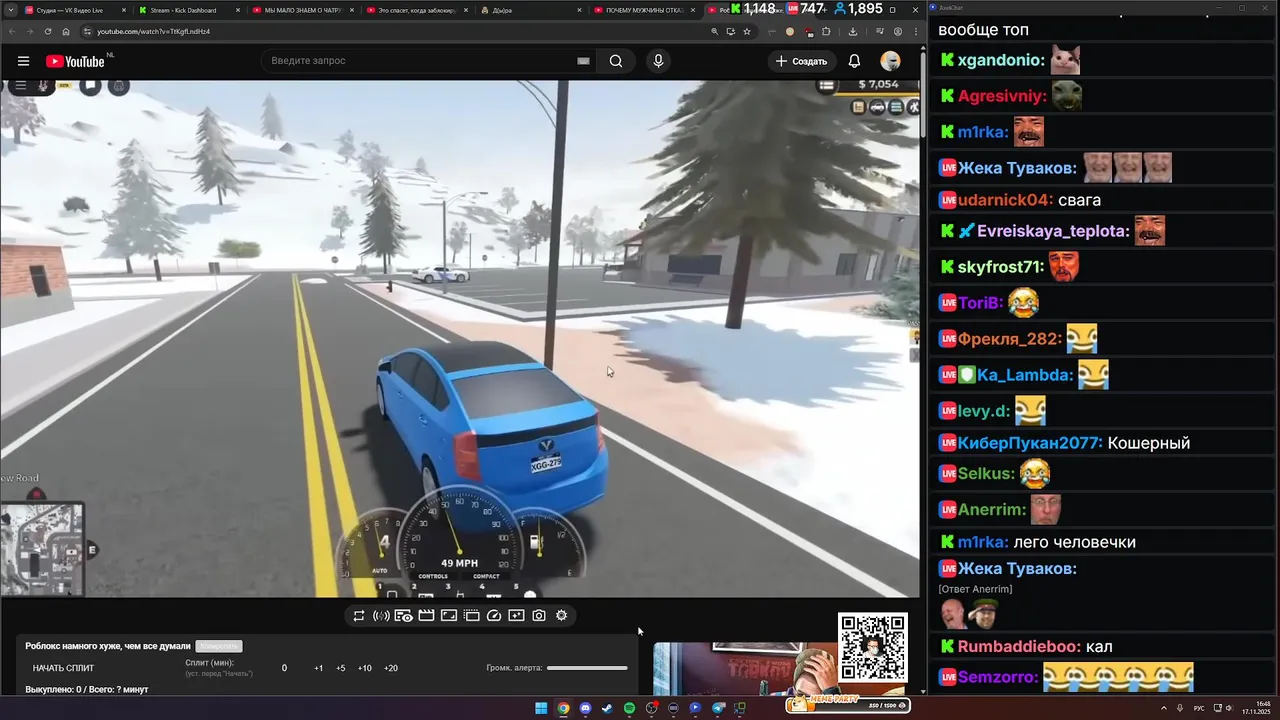Go back with browser back arrow
This screenshot has width=1280, height=720.
click(x=12, y=31)
